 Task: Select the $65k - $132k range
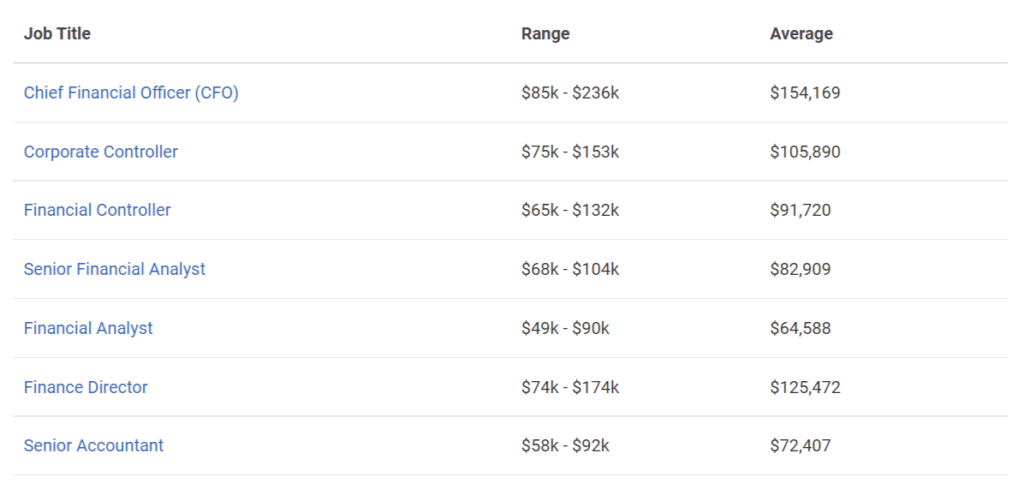coord(570,210)
